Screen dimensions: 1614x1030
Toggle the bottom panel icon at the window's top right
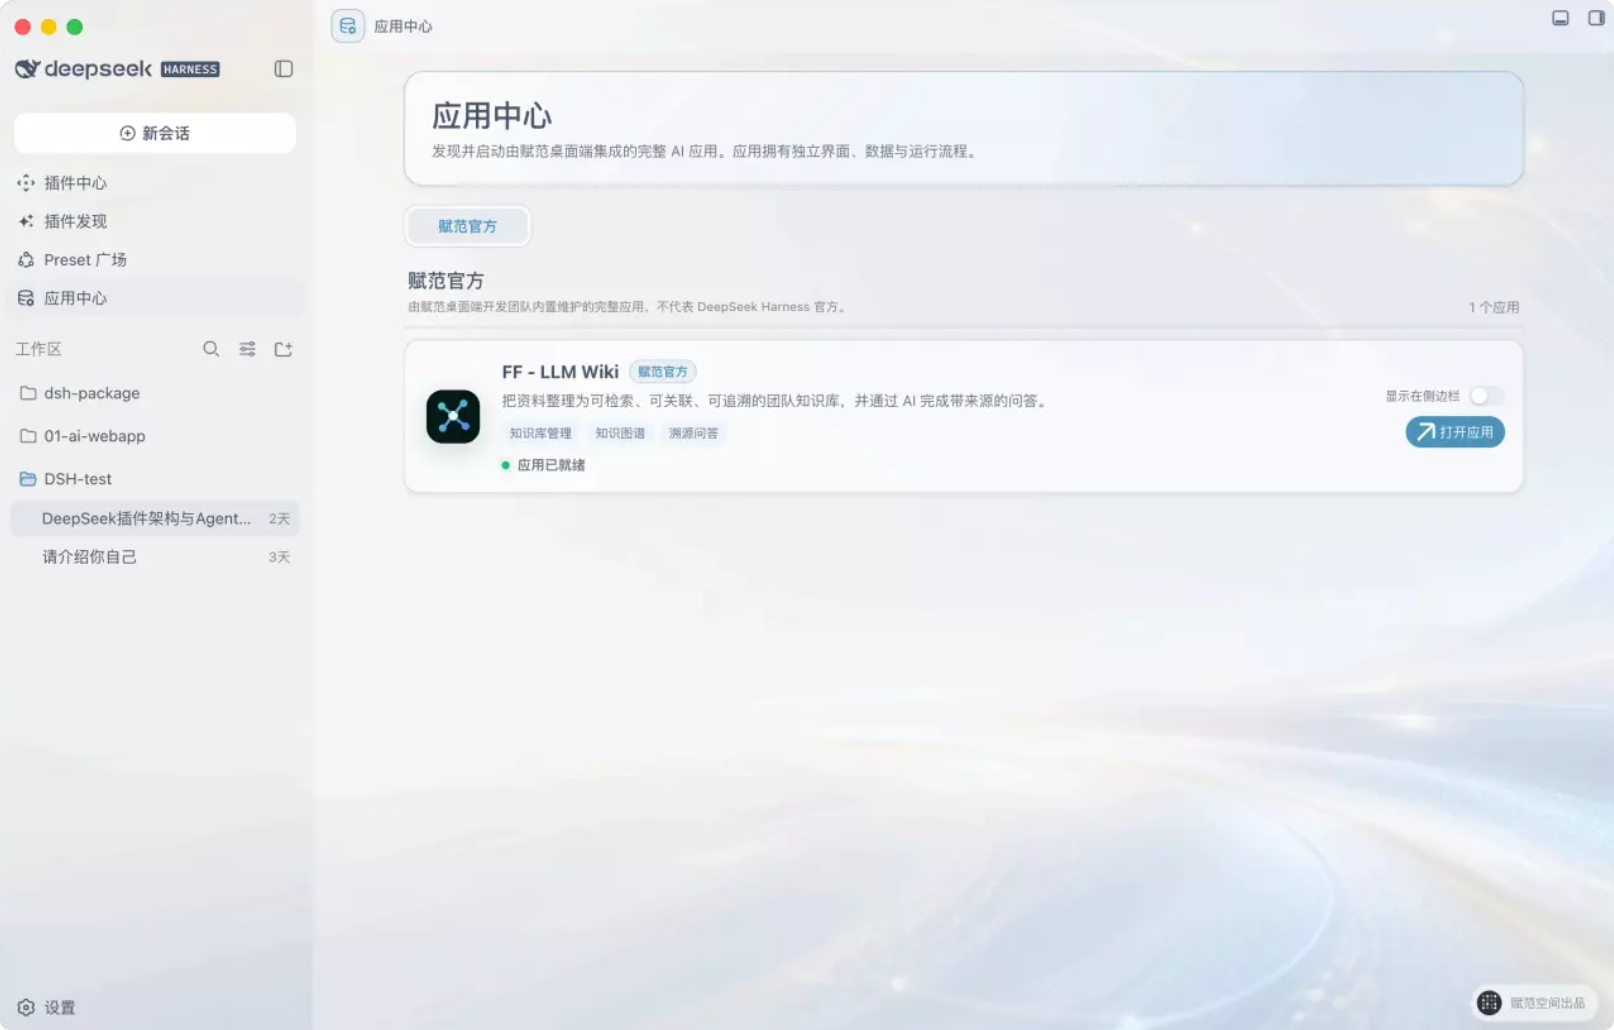[1560, 18]
